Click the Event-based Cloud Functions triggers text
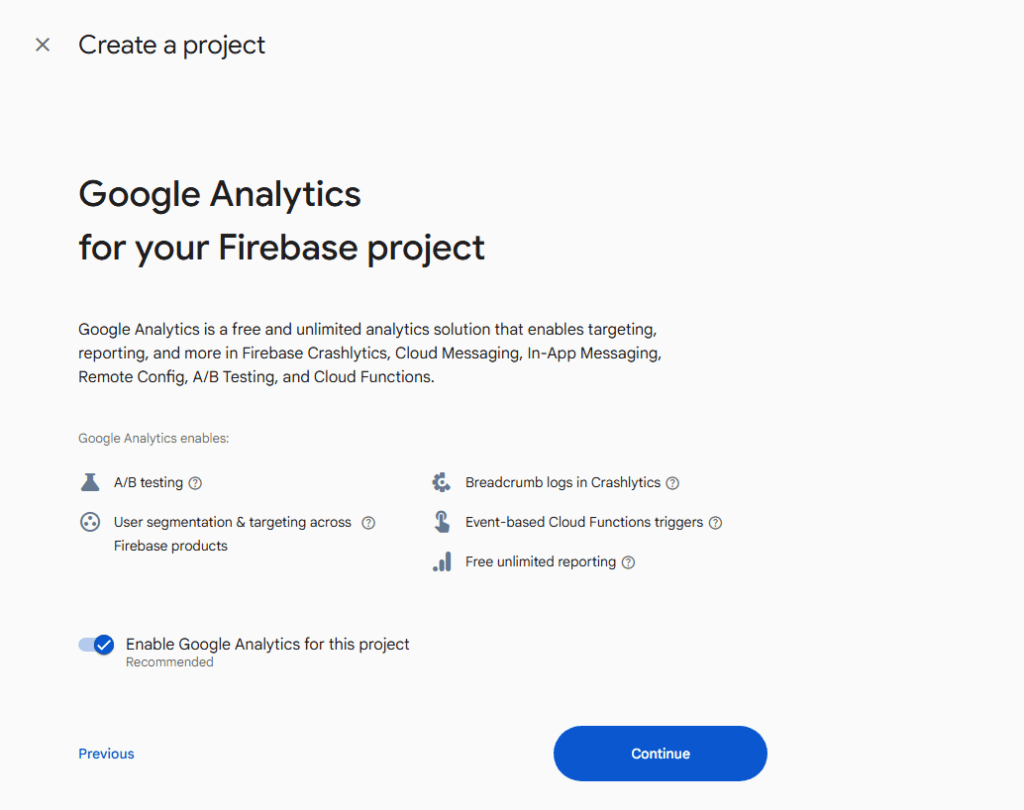The image size is (1024, 810). 583,522
